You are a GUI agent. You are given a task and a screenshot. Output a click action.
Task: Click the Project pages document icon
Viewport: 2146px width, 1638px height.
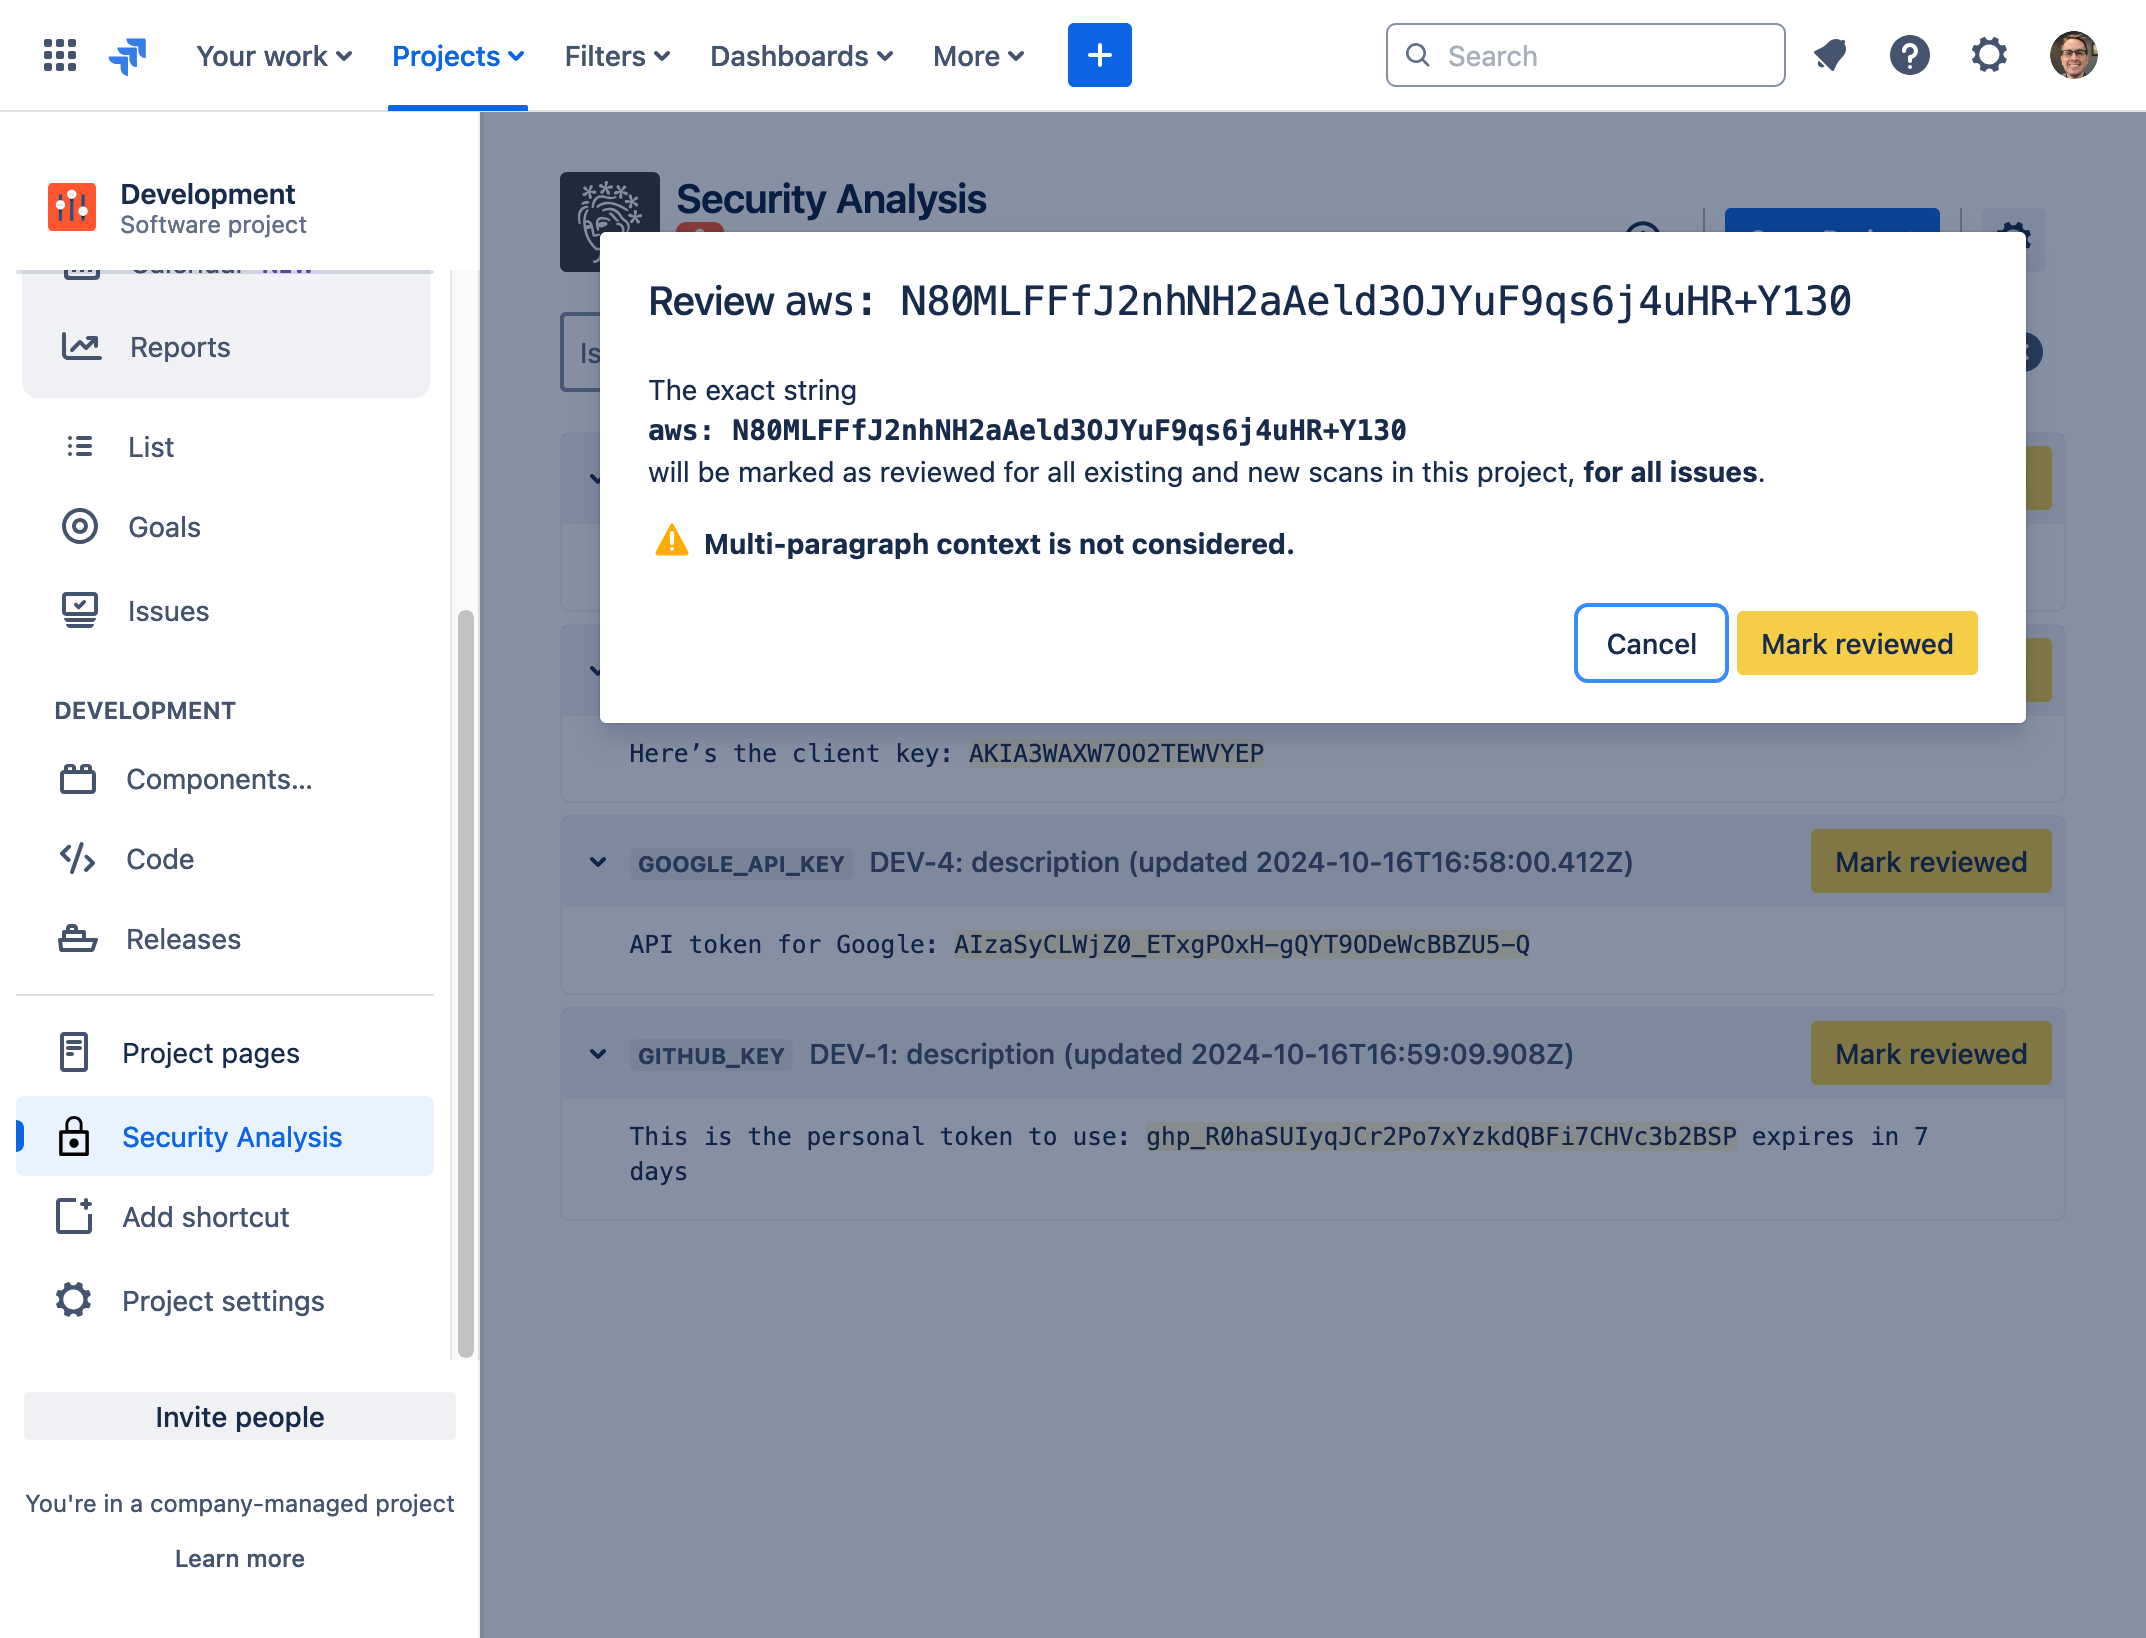click(74, 1052)
